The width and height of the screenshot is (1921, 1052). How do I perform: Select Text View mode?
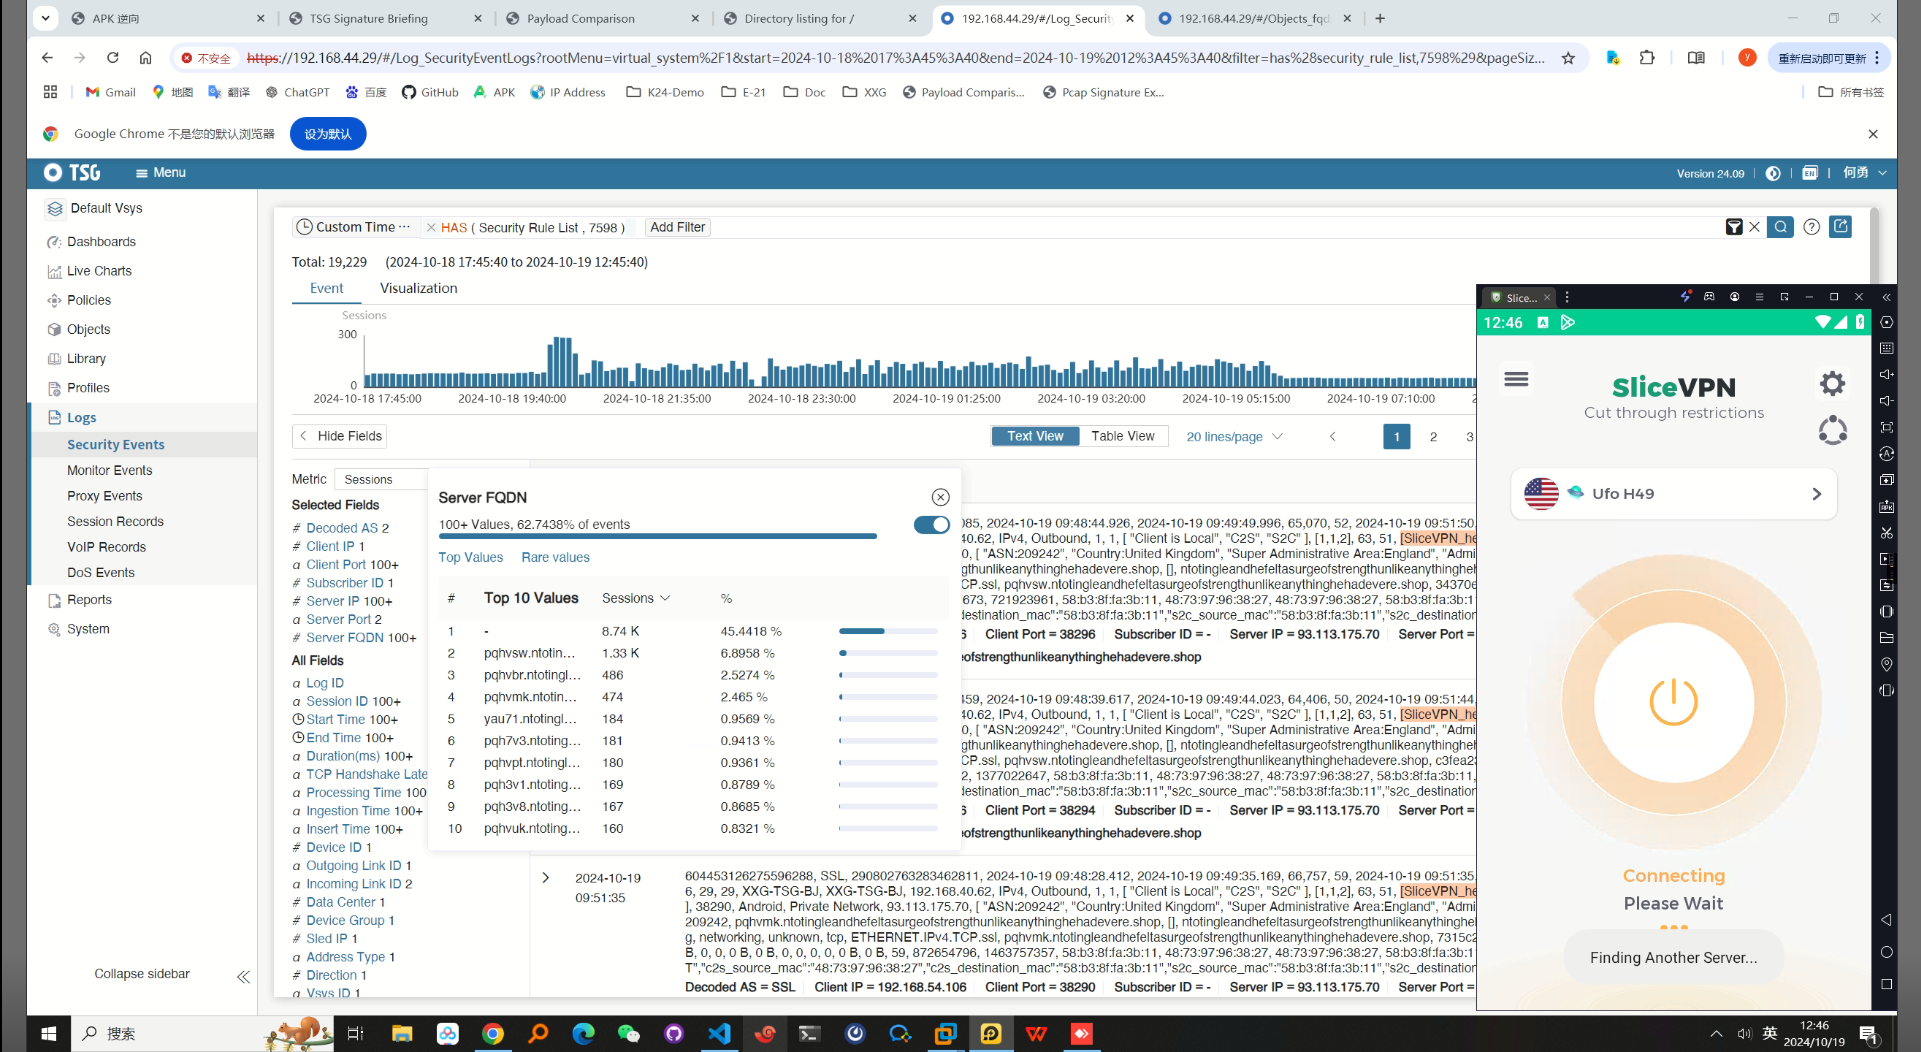point(1035,436)
